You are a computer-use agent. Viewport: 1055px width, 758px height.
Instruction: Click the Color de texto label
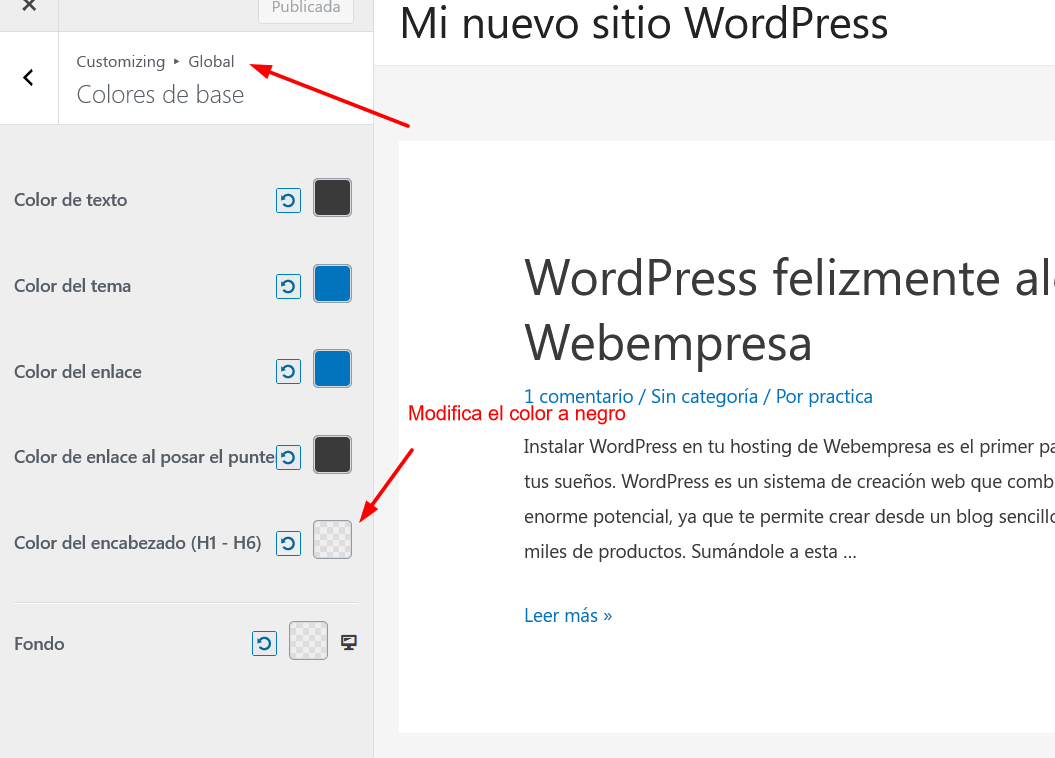coord(71,200)
